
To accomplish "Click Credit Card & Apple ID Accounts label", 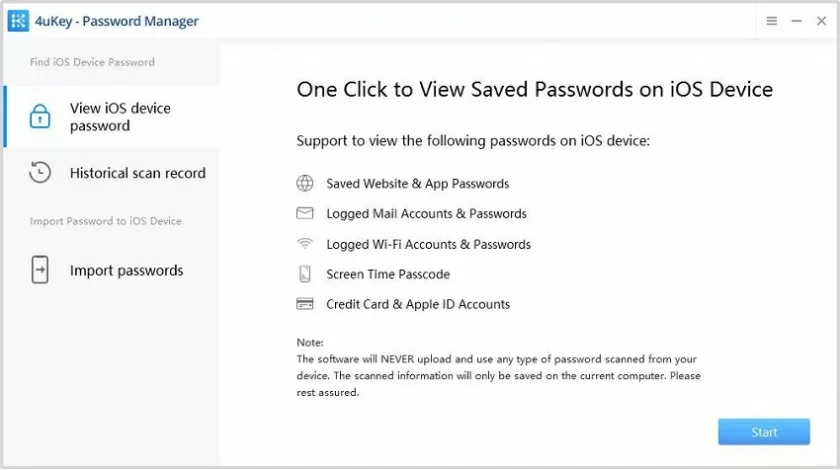I will 418,304.
